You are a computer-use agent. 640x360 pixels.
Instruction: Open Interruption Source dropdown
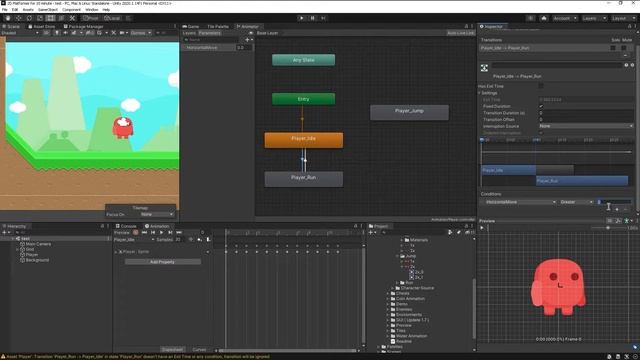586,126
